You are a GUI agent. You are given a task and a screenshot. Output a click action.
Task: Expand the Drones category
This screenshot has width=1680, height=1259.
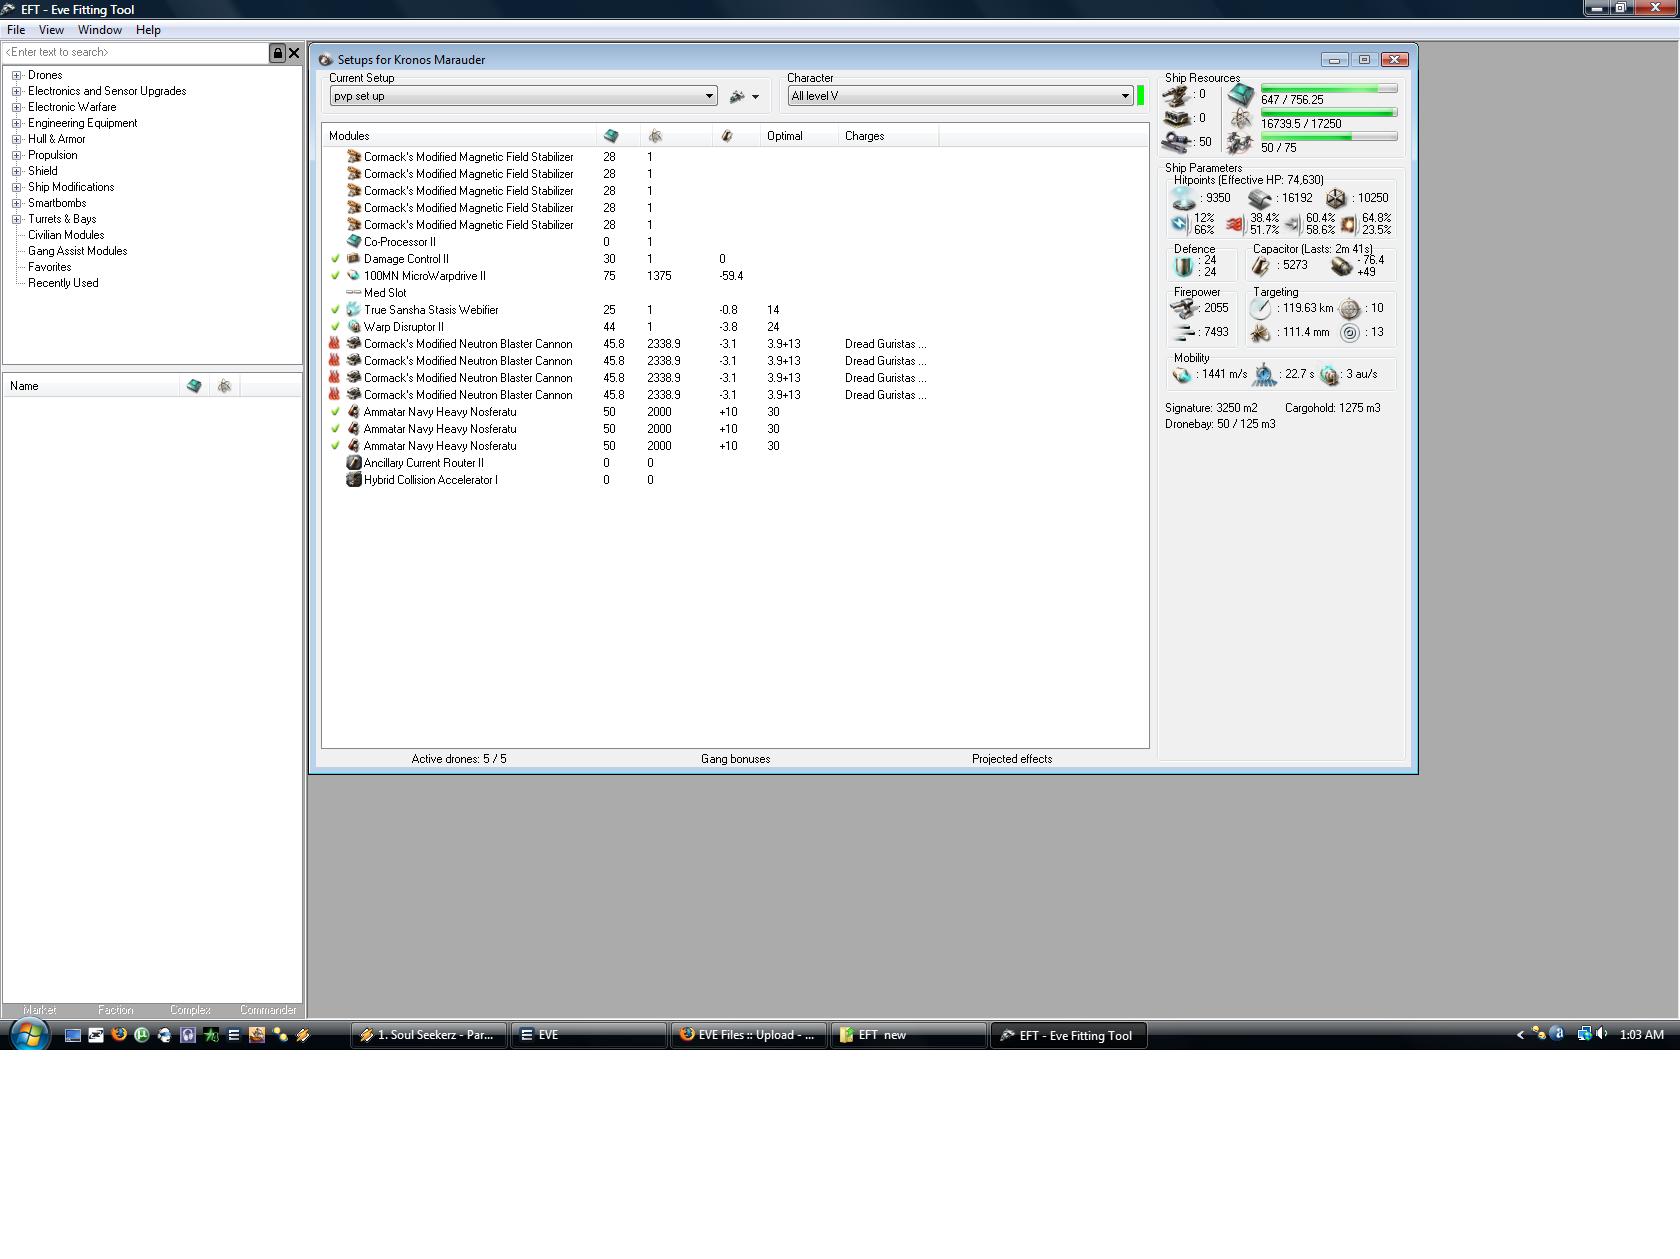[17, 75]
